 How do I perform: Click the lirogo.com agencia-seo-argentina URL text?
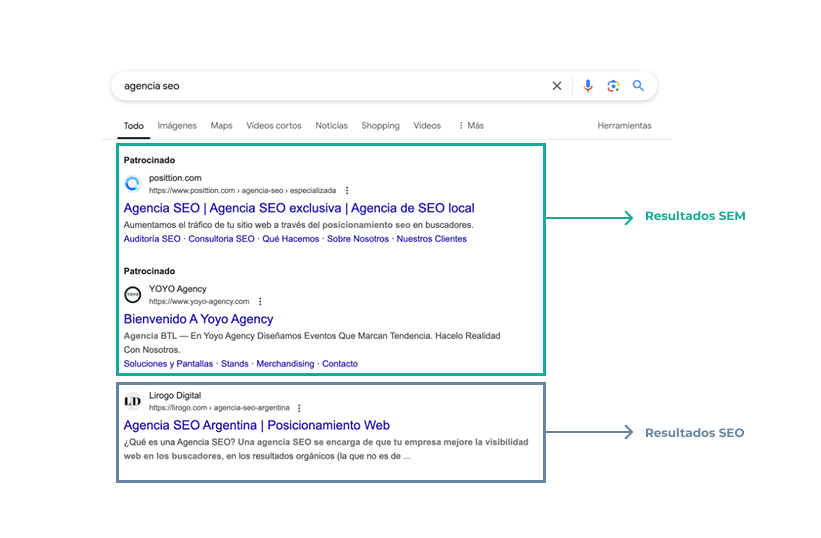[x=219, y=408]
